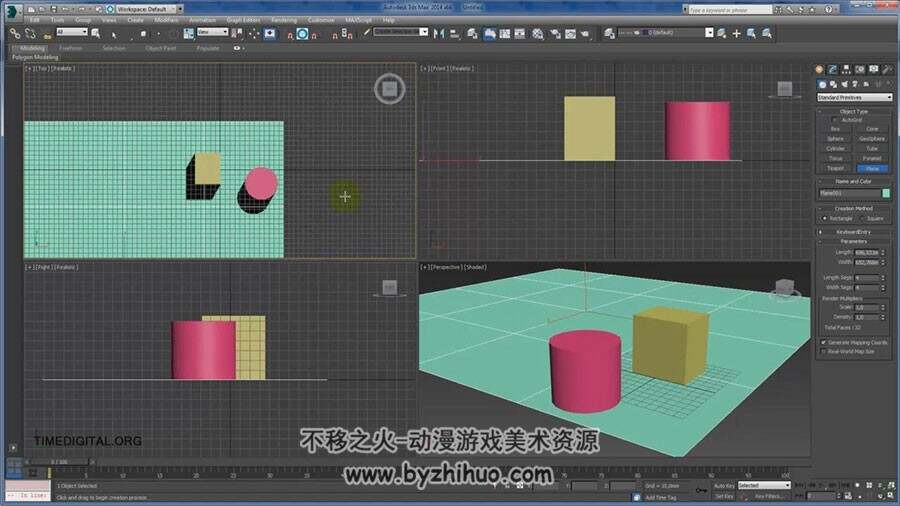Toggle the 3D Snaps icon
The height and width of the screenshot is (506, 900).
click(289, 34)
